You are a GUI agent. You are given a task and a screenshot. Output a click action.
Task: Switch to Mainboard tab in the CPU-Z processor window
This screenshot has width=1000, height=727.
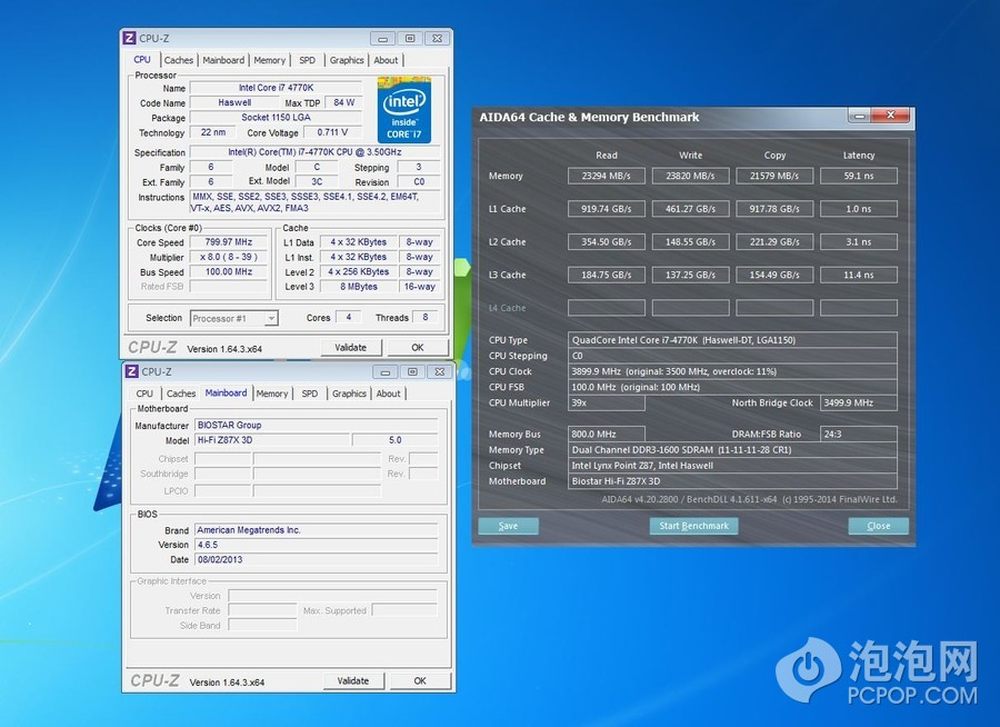click(223, 60)
